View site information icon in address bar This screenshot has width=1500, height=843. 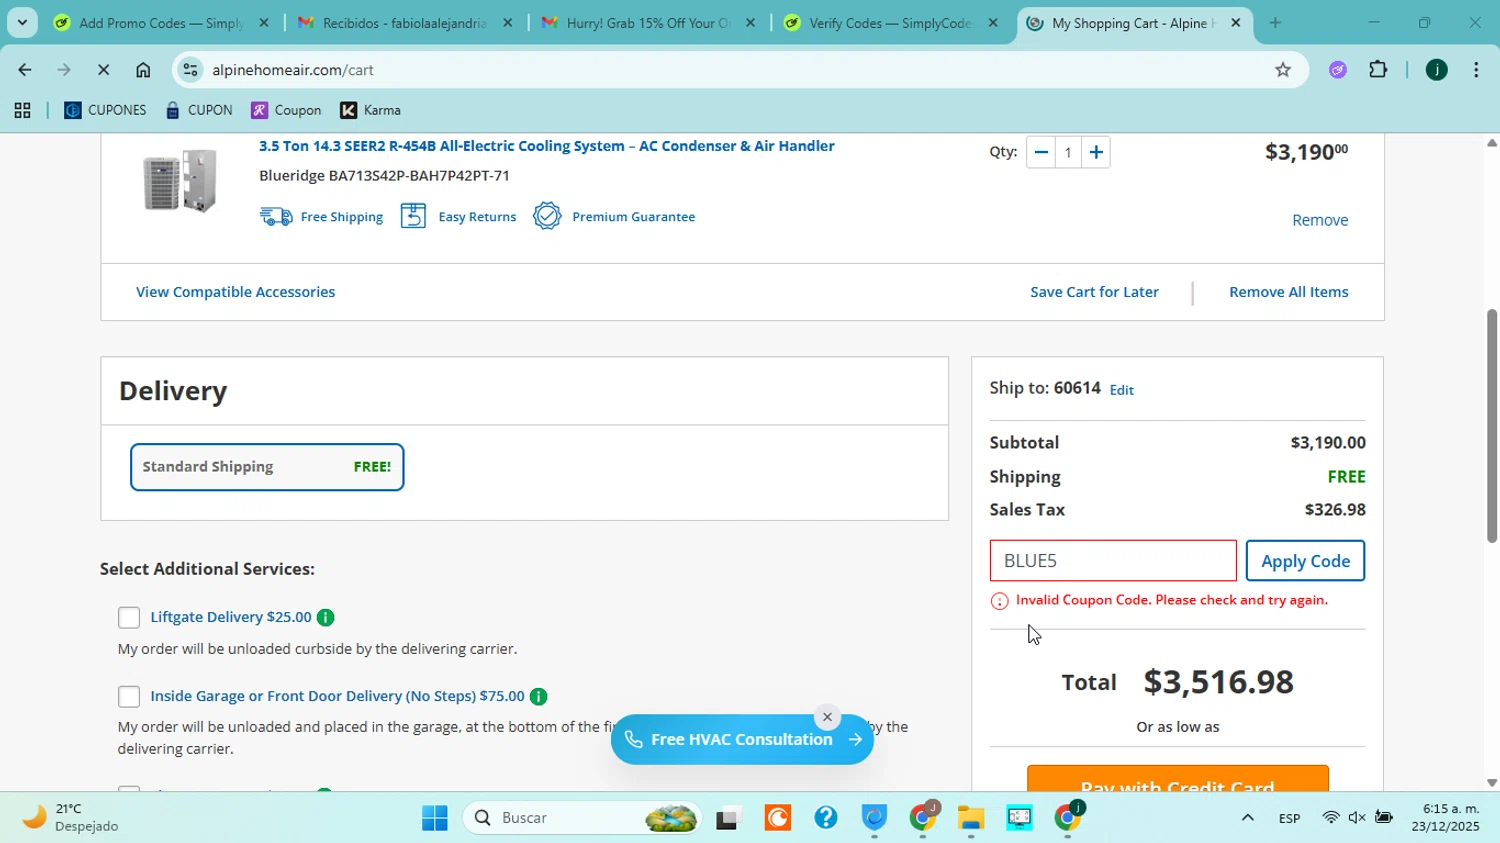click(191, 70)
